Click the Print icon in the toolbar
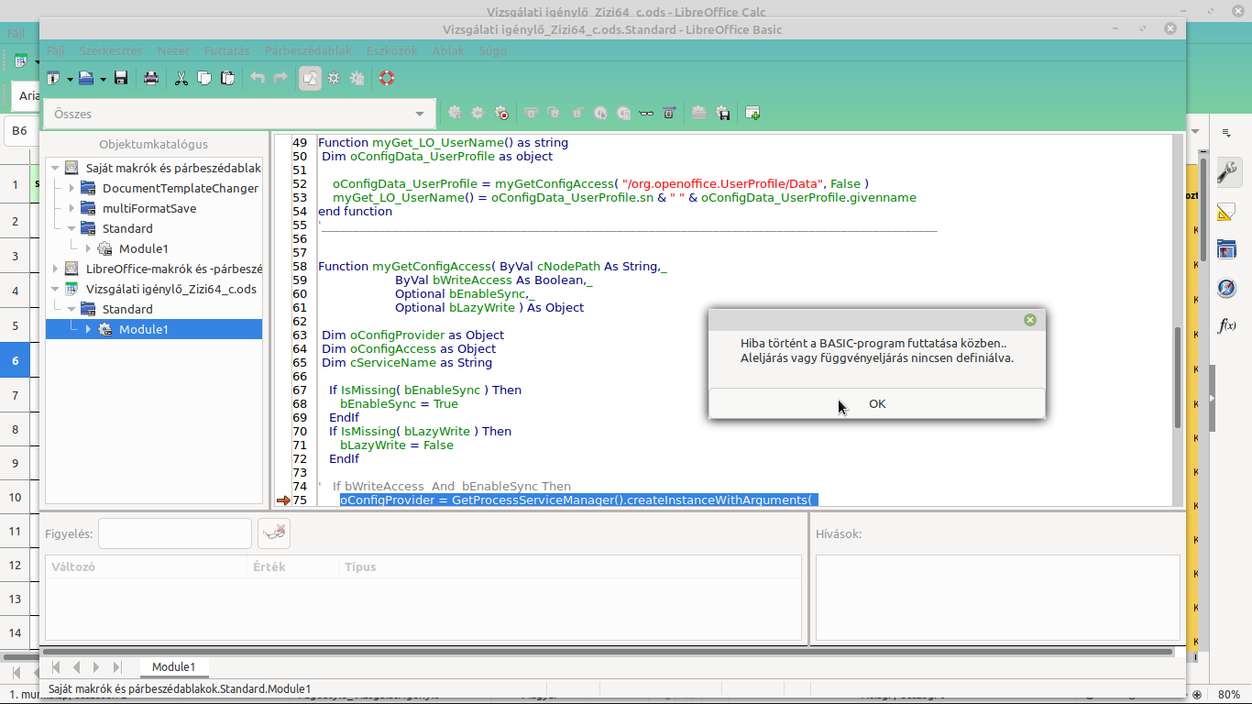The height and width of the screenshot is (704, 1252). [x=151, y=78]
